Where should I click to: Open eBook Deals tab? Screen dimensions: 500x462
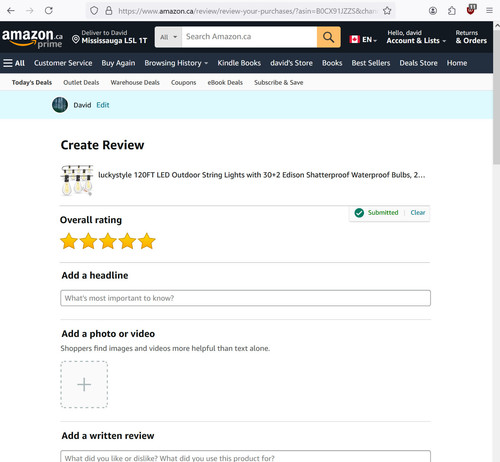pos(225,82)
